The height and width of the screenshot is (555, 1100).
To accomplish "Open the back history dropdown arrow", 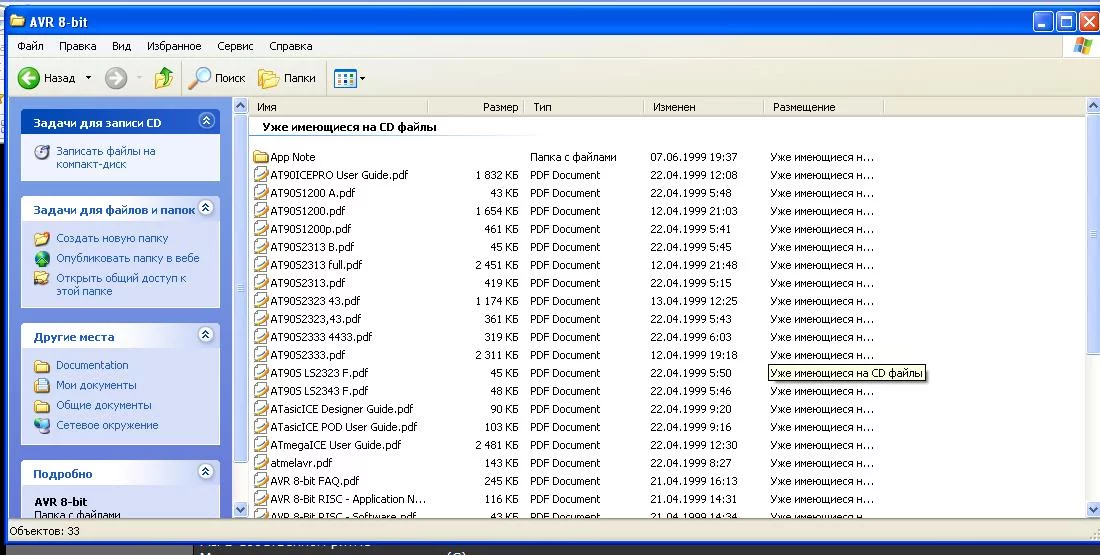I will click(x=88, y=78).
